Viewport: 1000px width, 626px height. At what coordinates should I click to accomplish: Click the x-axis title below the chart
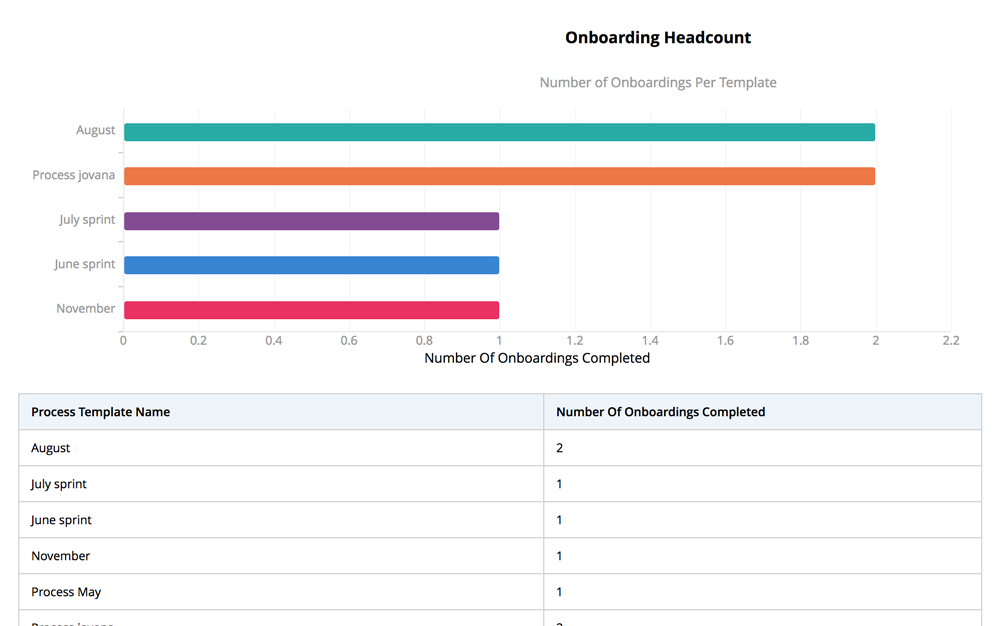tap(537, 358)
